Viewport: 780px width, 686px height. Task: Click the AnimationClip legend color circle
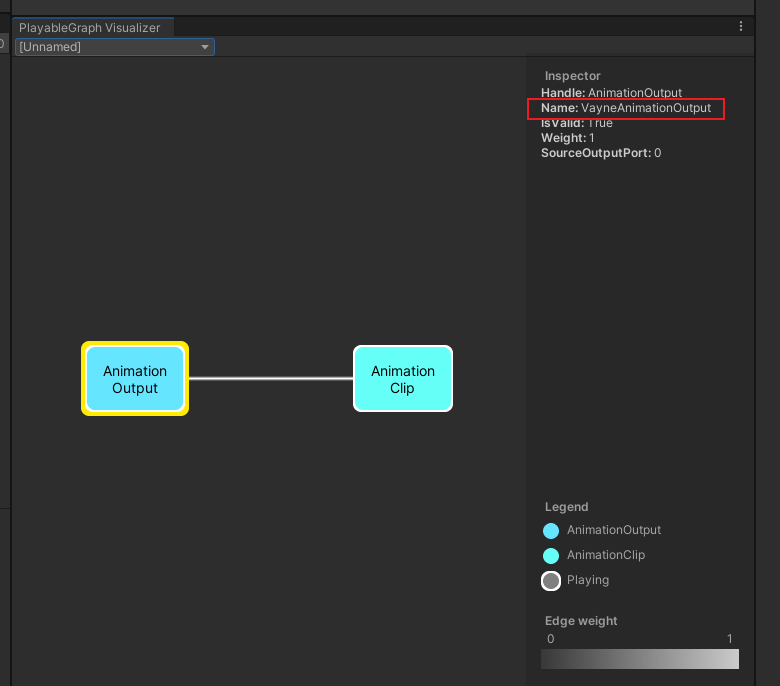click(551, 556)
